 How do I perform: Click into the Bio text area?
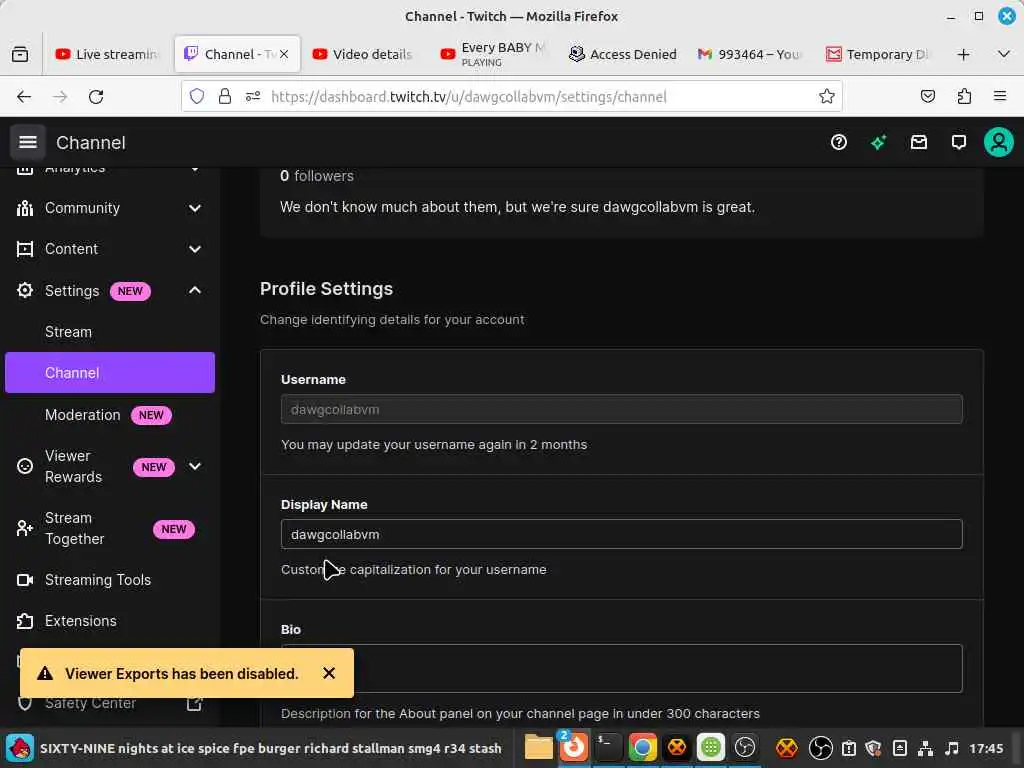621,669
